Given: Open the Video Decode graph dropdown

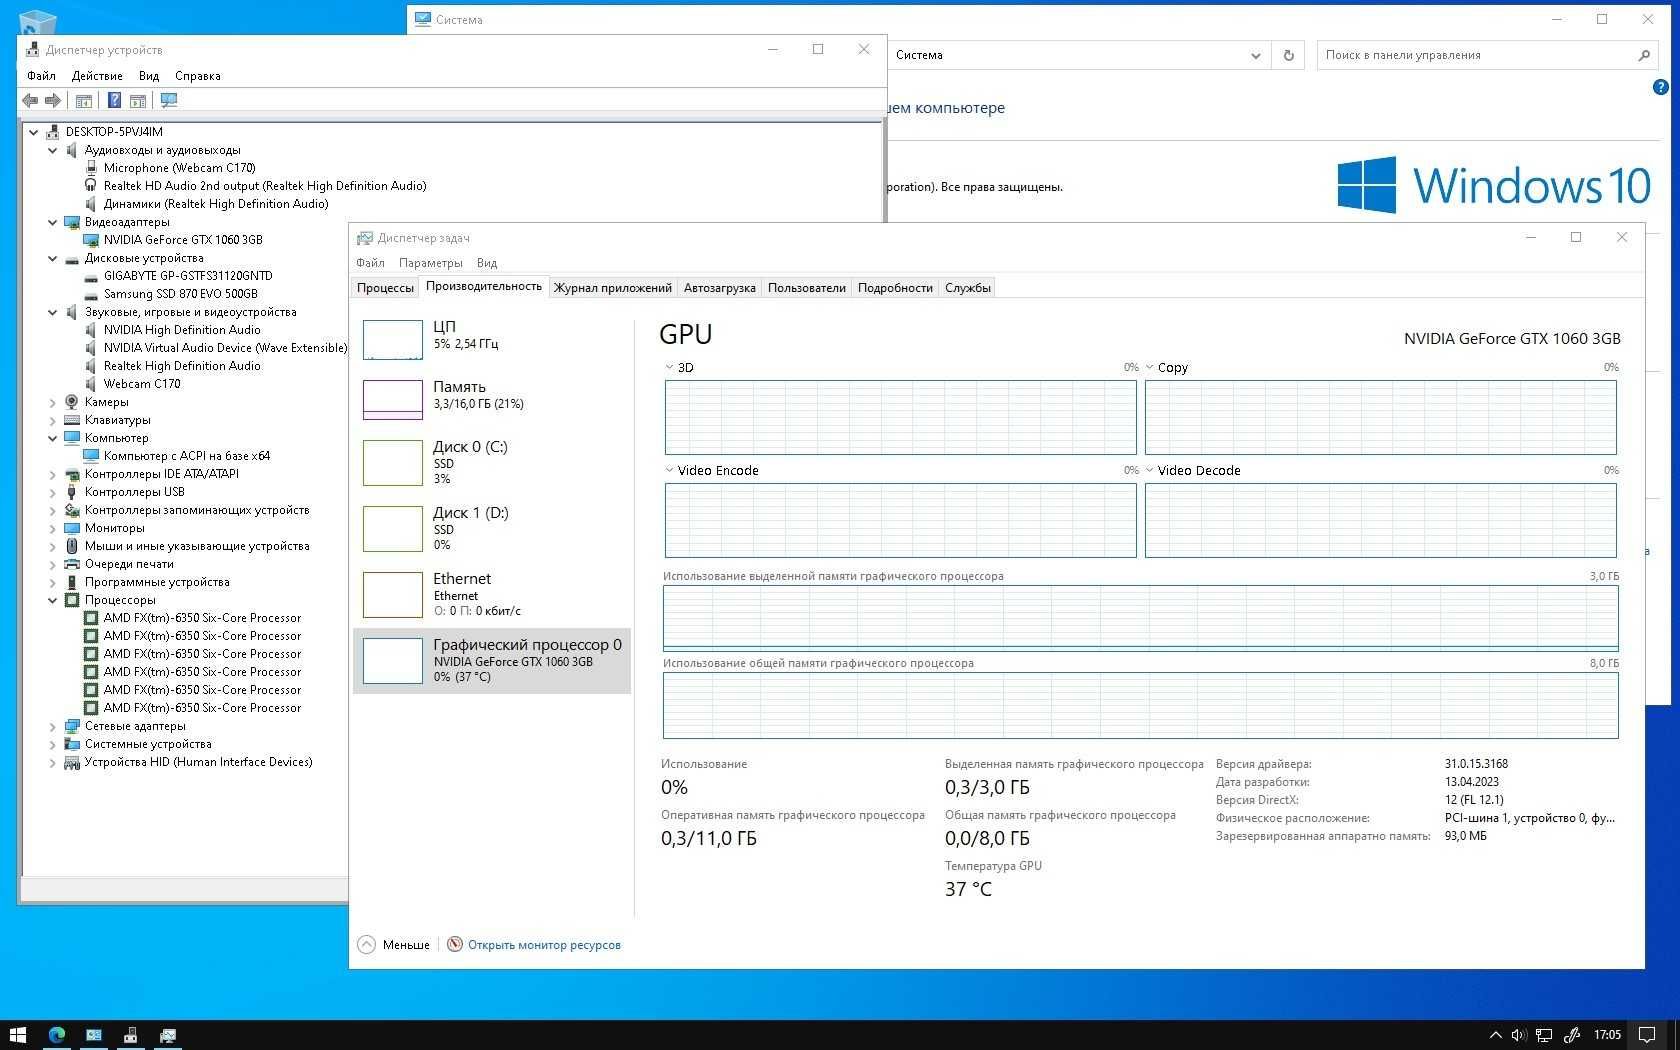Looking at the screenshot, I should coord(1150,470).
